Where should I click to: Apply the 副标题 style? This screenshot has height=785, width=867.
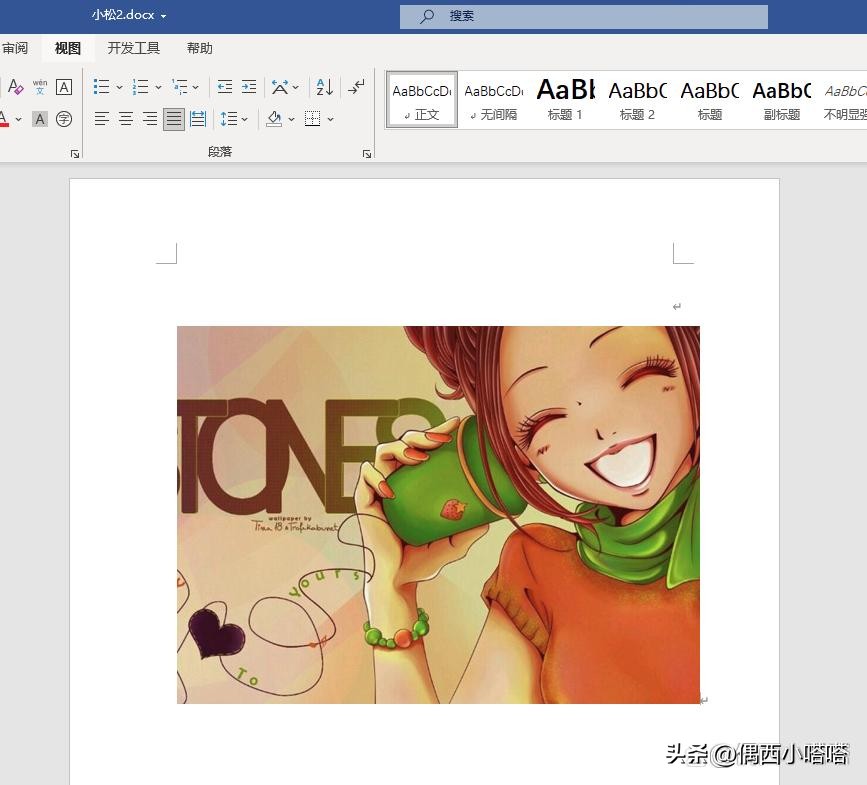click(781, 100)
